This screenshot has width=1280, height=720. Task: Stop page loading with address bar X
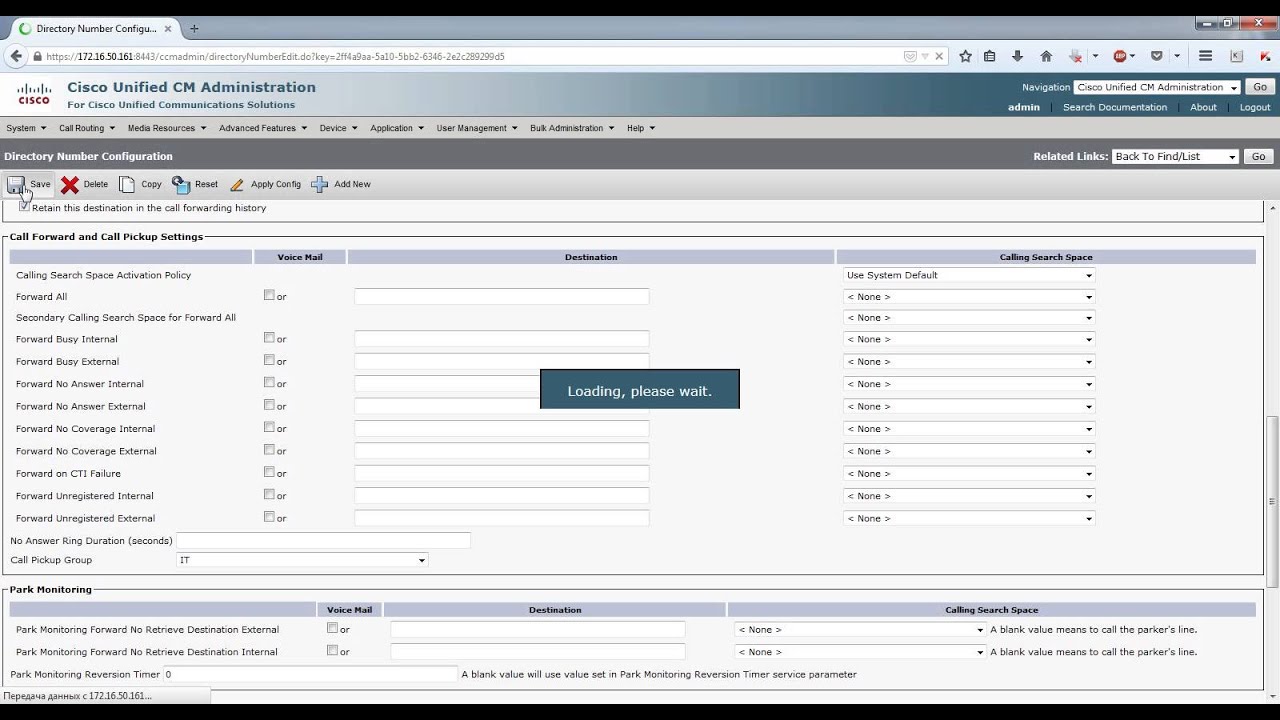pos(939,56)
